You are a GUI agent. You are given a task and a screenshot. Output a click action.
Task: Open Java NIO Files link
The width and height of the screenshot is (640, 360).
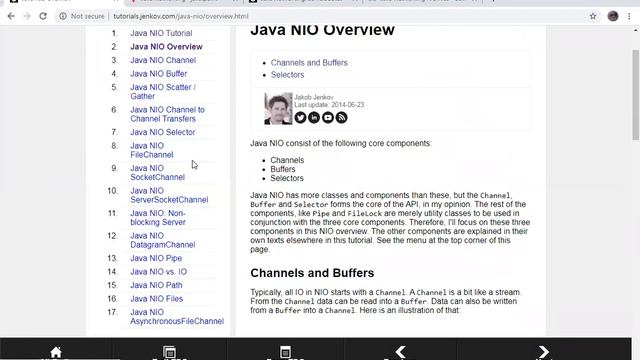(156, 298)
